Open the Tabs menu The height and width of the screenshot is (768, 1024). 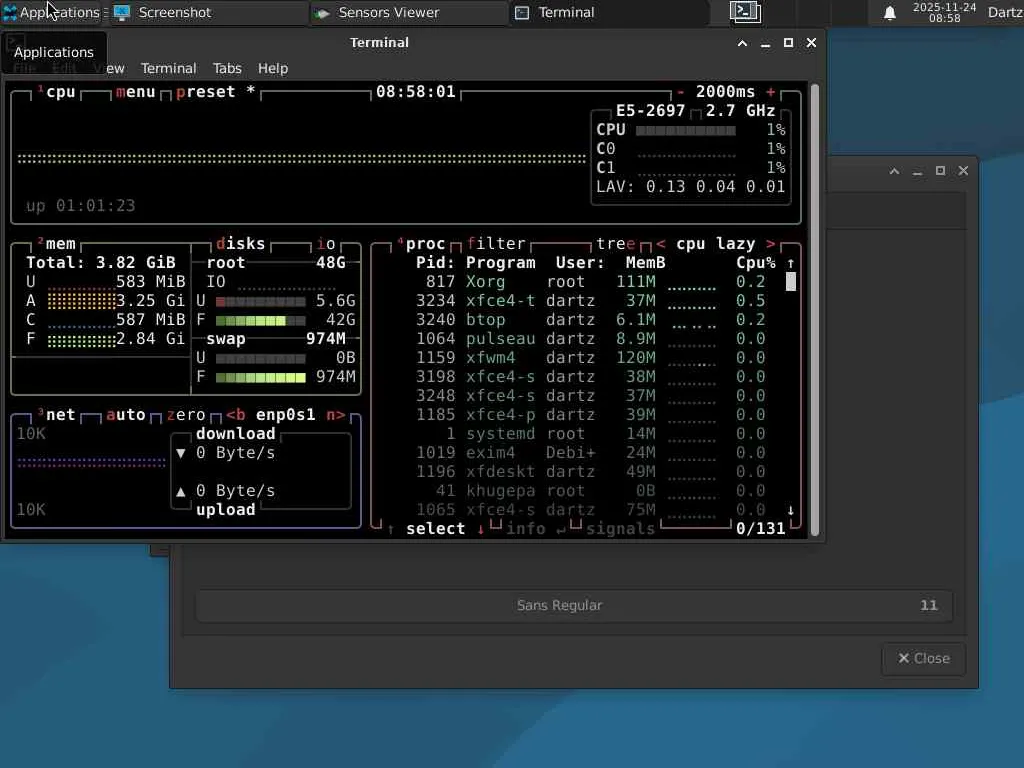tap(227, 68)
